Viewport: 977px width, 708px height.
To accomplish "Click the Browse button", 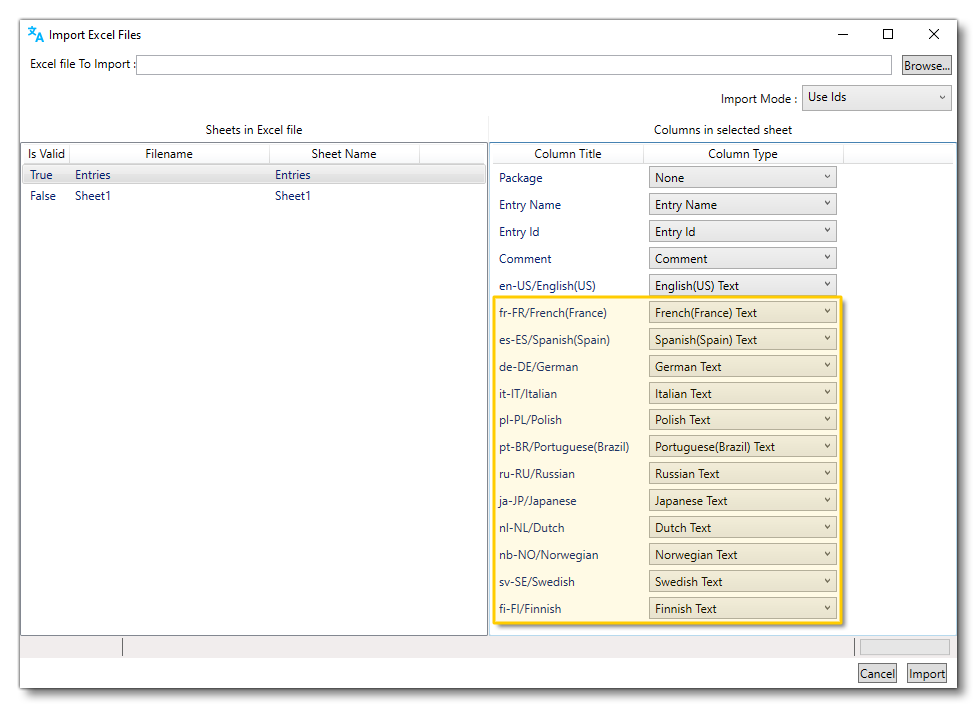I will pos(926,64).
